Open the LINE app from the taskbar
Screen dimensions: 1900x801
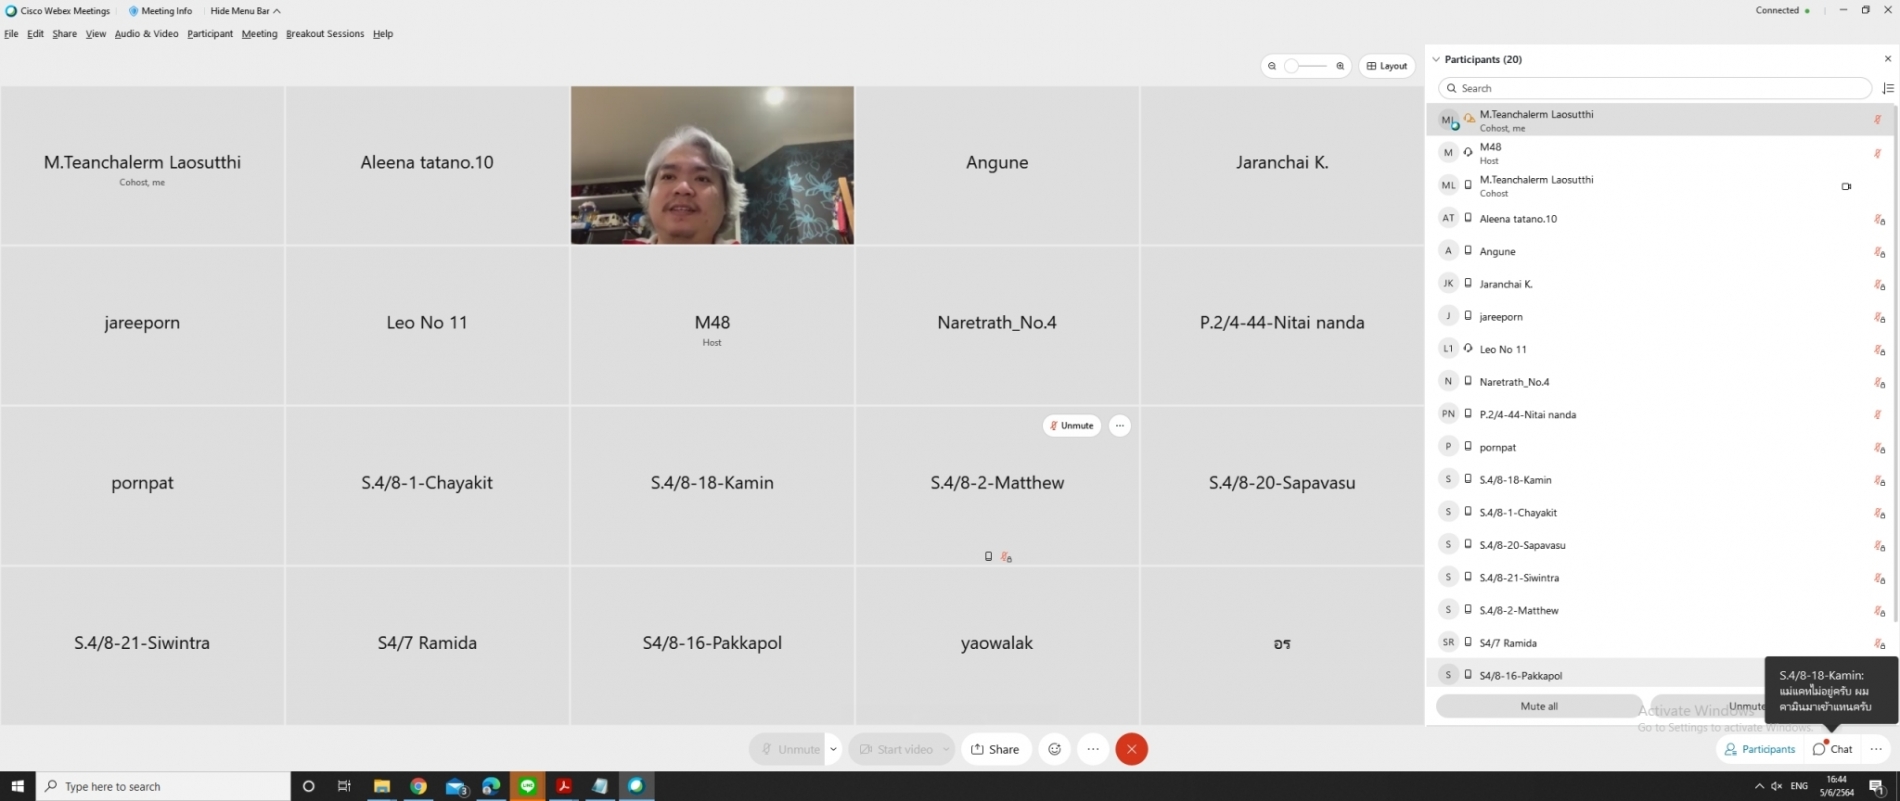[527, 786]
